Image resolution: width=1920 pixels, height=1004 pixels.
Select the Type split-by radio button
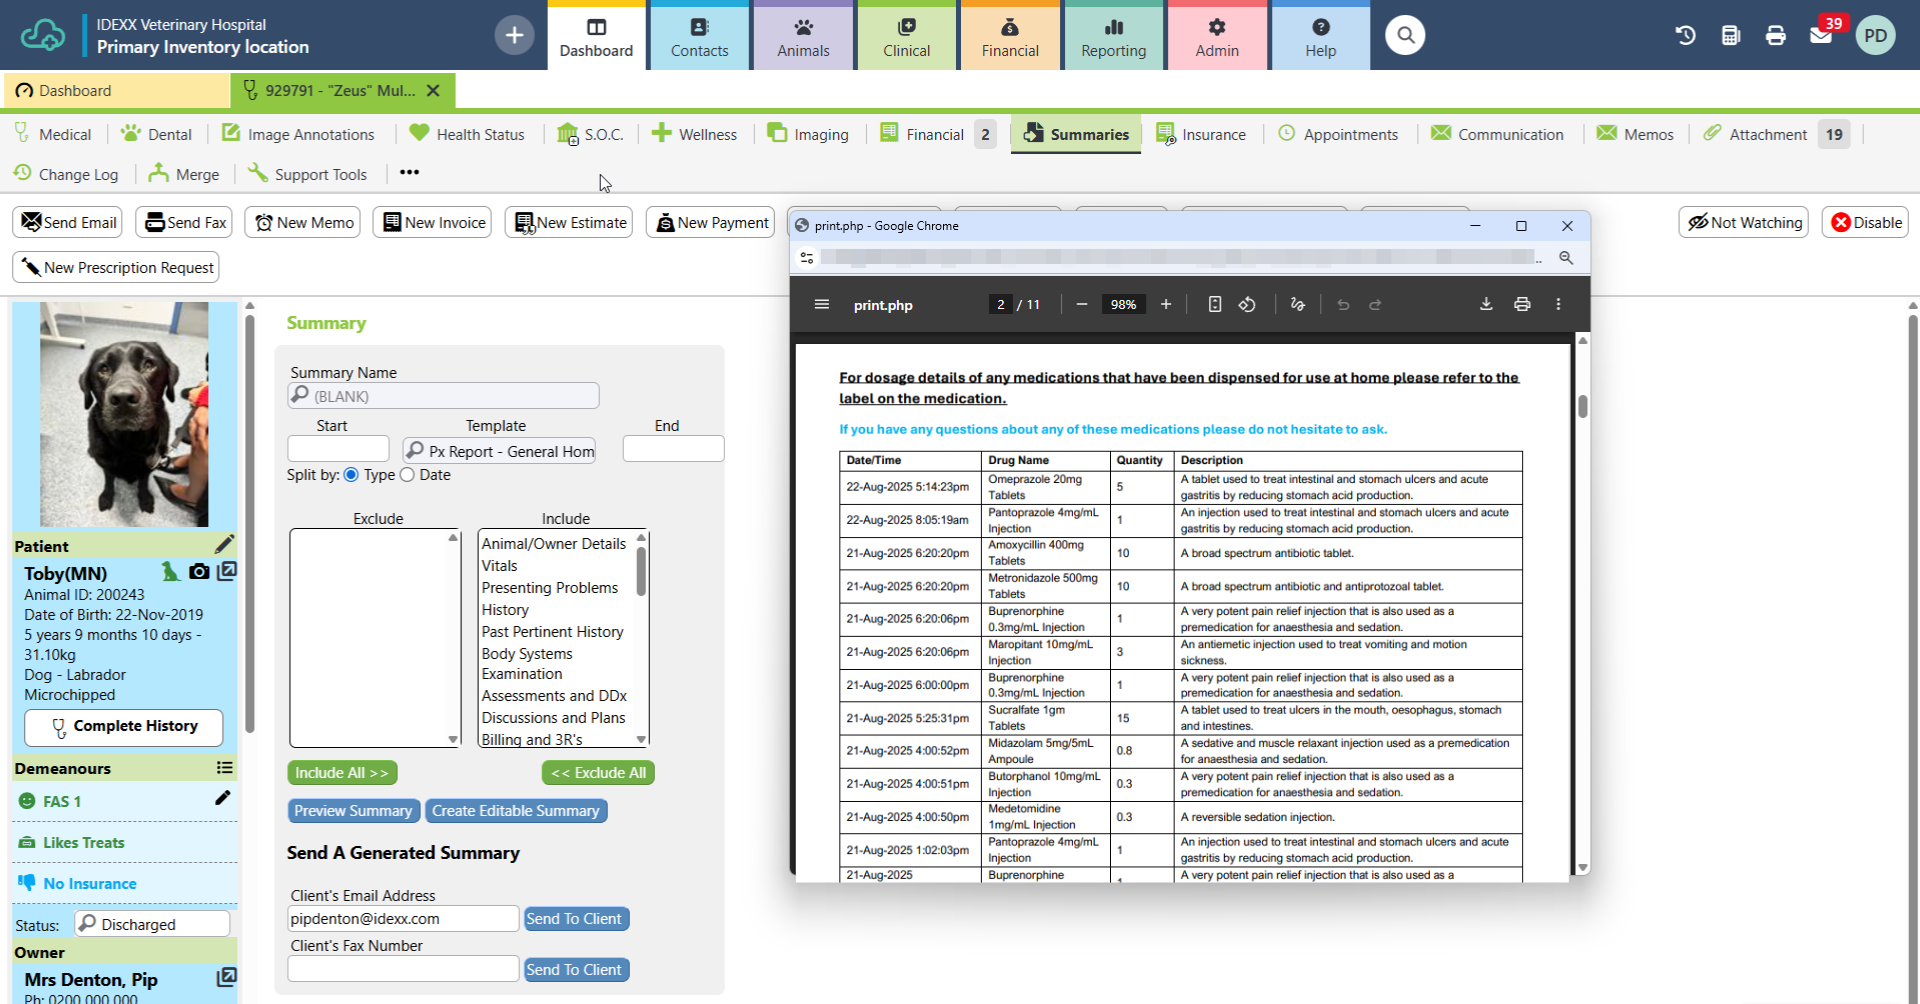point(351,475)
